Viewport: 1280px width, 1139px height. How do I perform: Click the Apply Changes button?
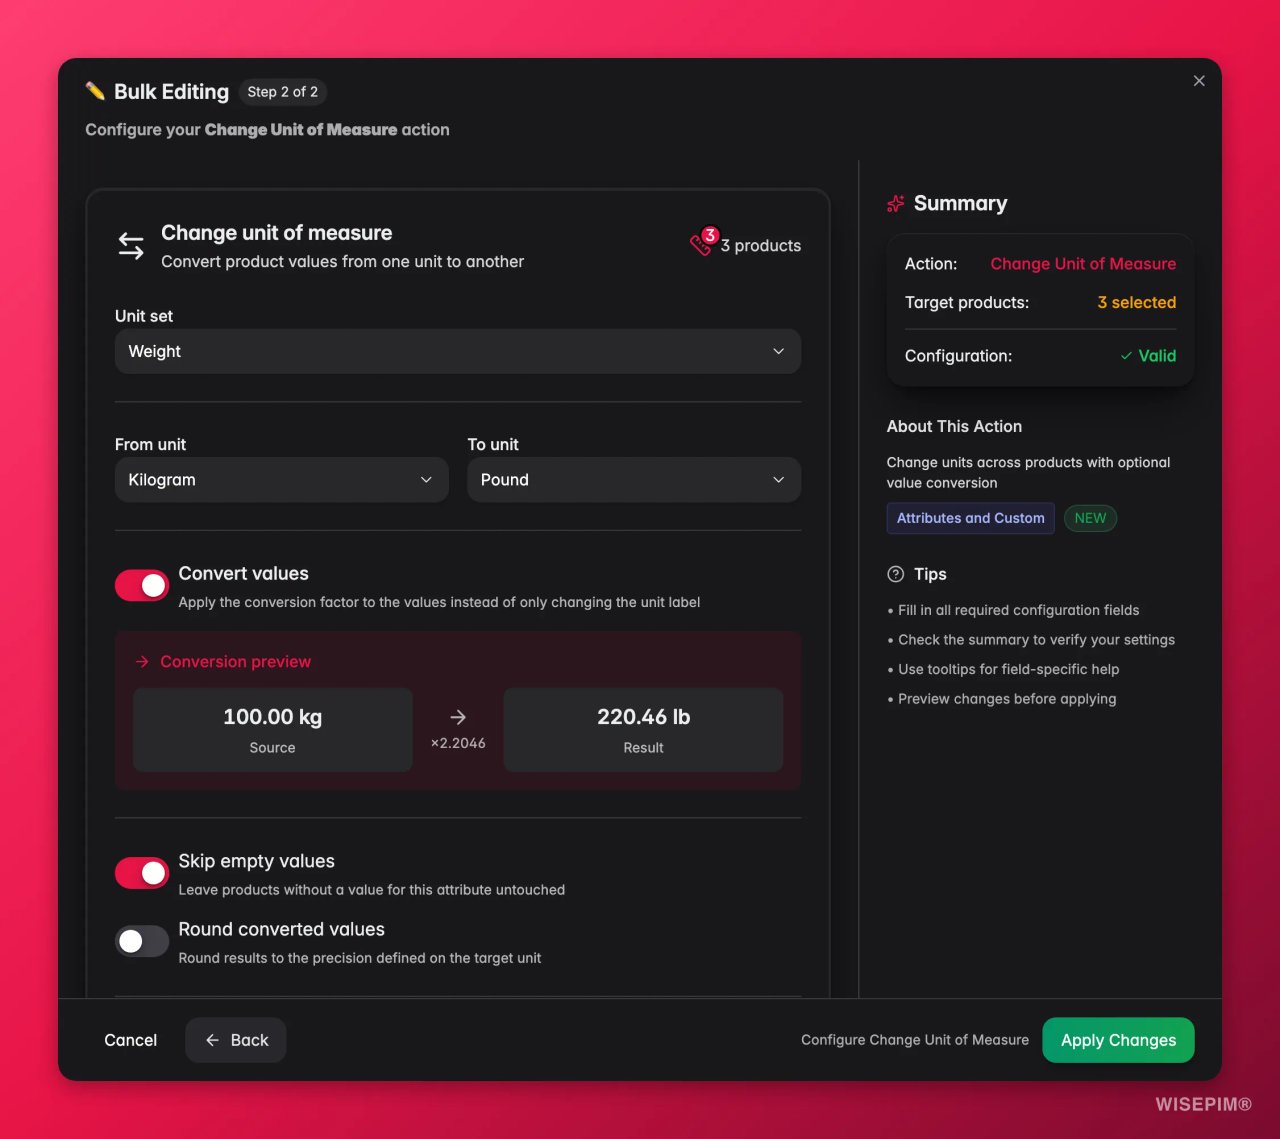1118,1040
